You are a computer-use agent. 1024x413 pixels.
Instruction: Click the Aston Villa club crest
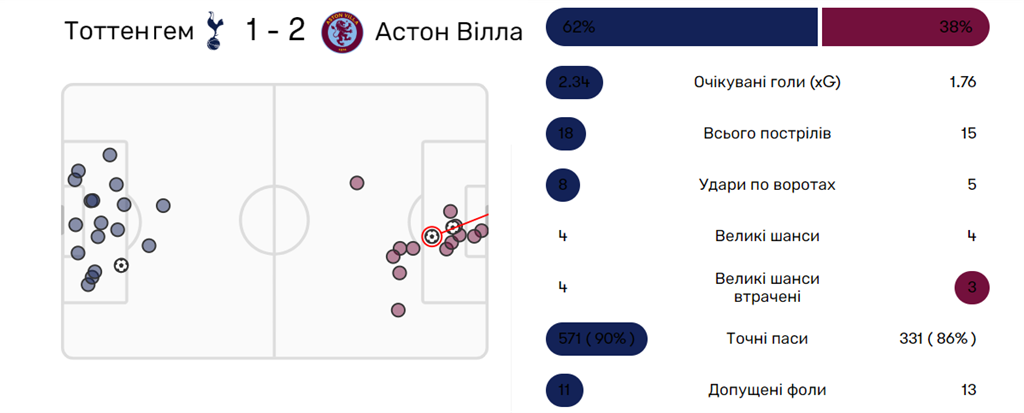point(343,31)
